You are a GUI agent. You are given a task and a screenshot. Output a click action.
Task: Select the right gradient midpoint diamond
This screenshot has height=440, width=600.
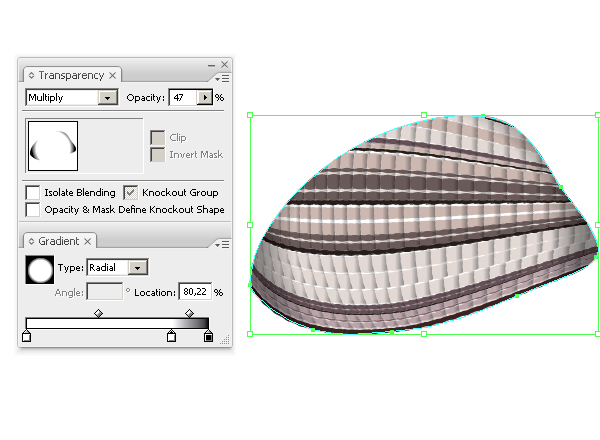(x=189, y=313)
